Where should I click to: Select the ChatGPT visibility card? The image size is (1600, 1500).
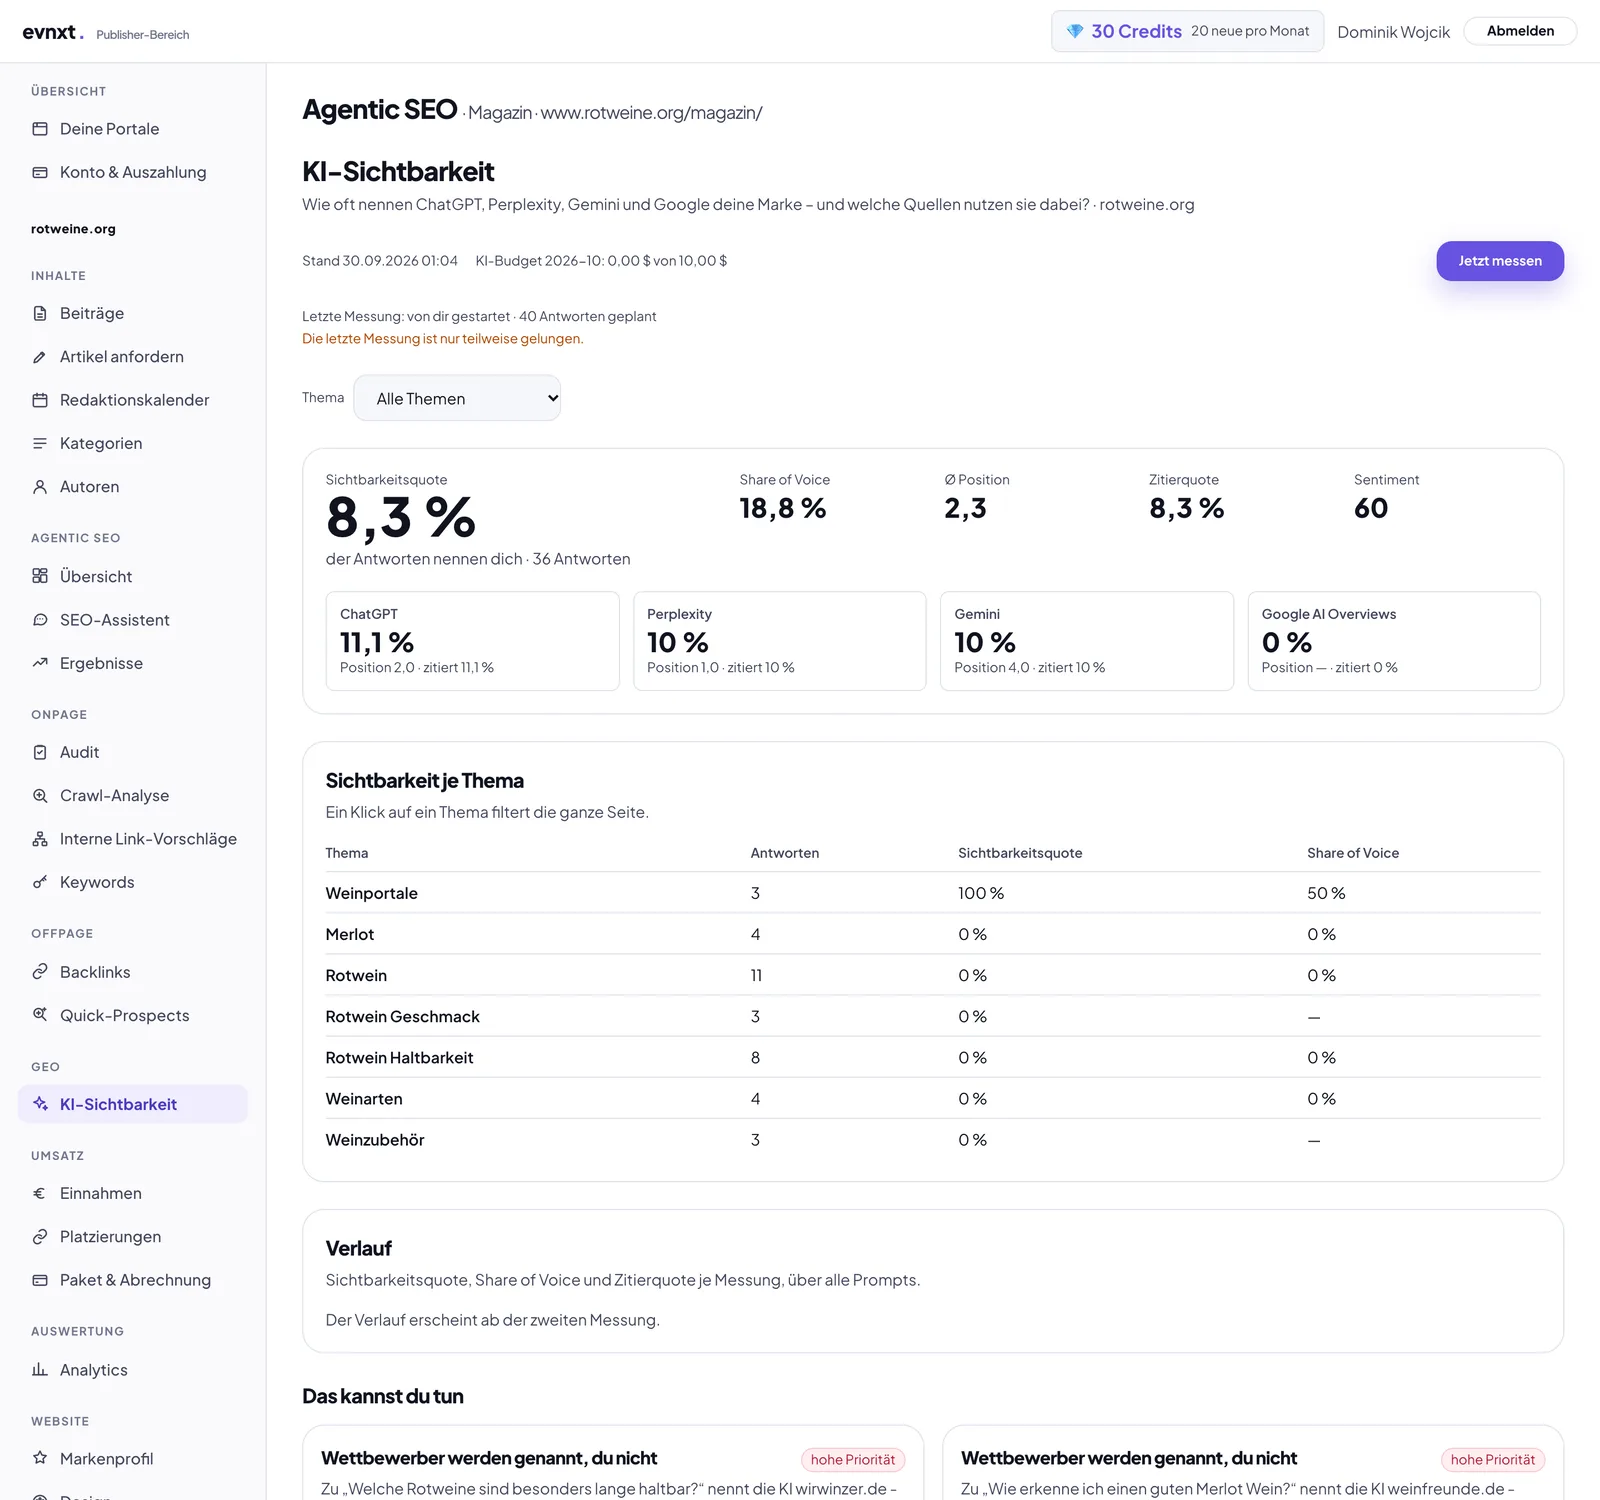point(472,641)
